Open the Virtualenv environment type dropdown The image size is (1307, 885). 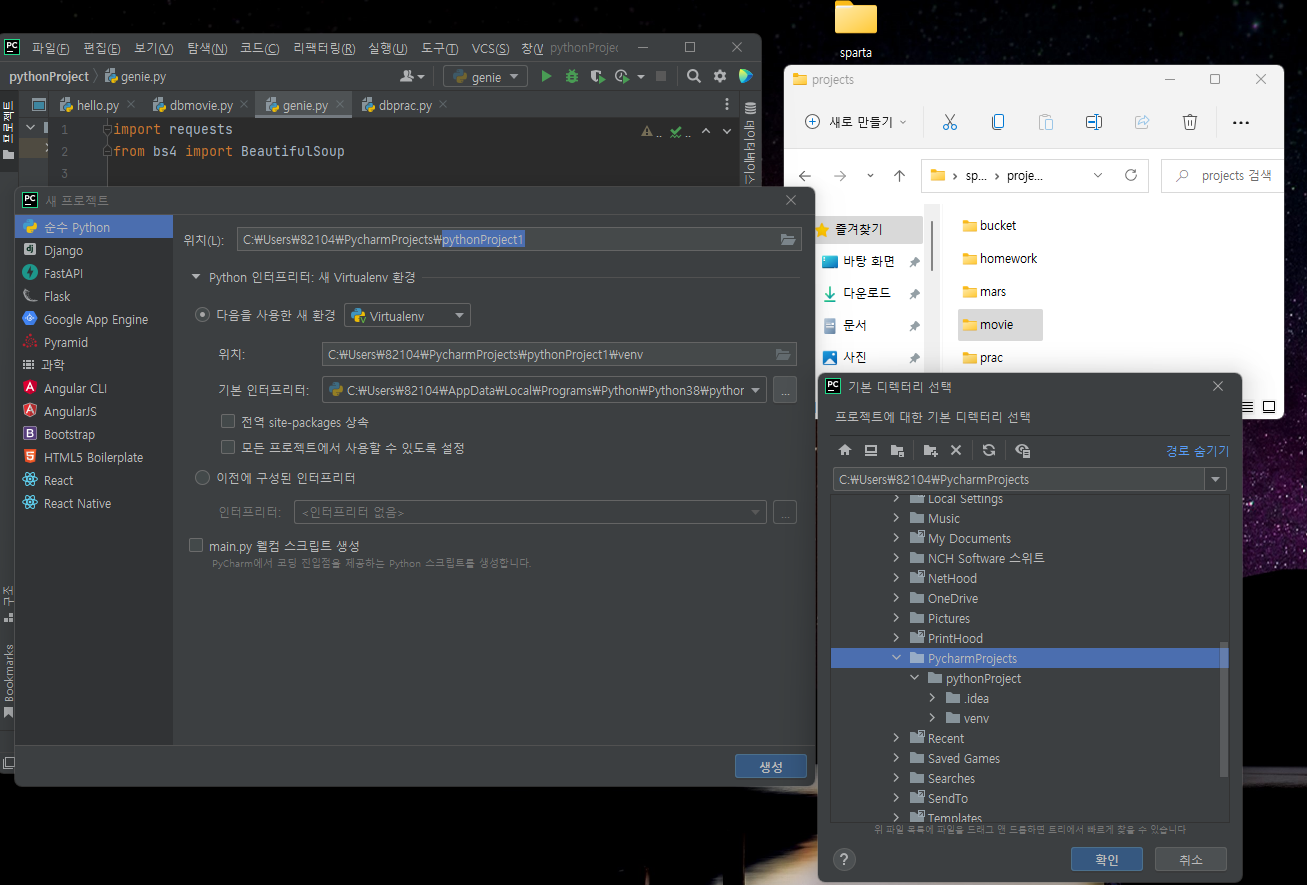[407, 316]
